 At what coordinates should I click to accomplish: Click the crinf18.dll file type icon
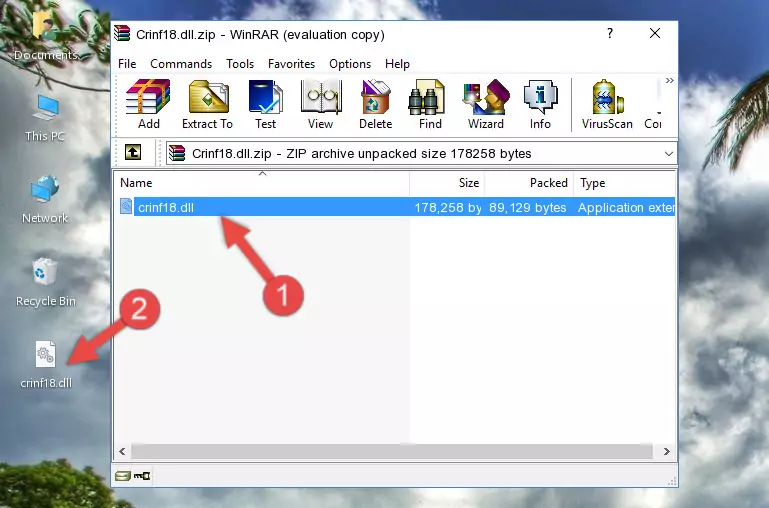pos(126,206)
